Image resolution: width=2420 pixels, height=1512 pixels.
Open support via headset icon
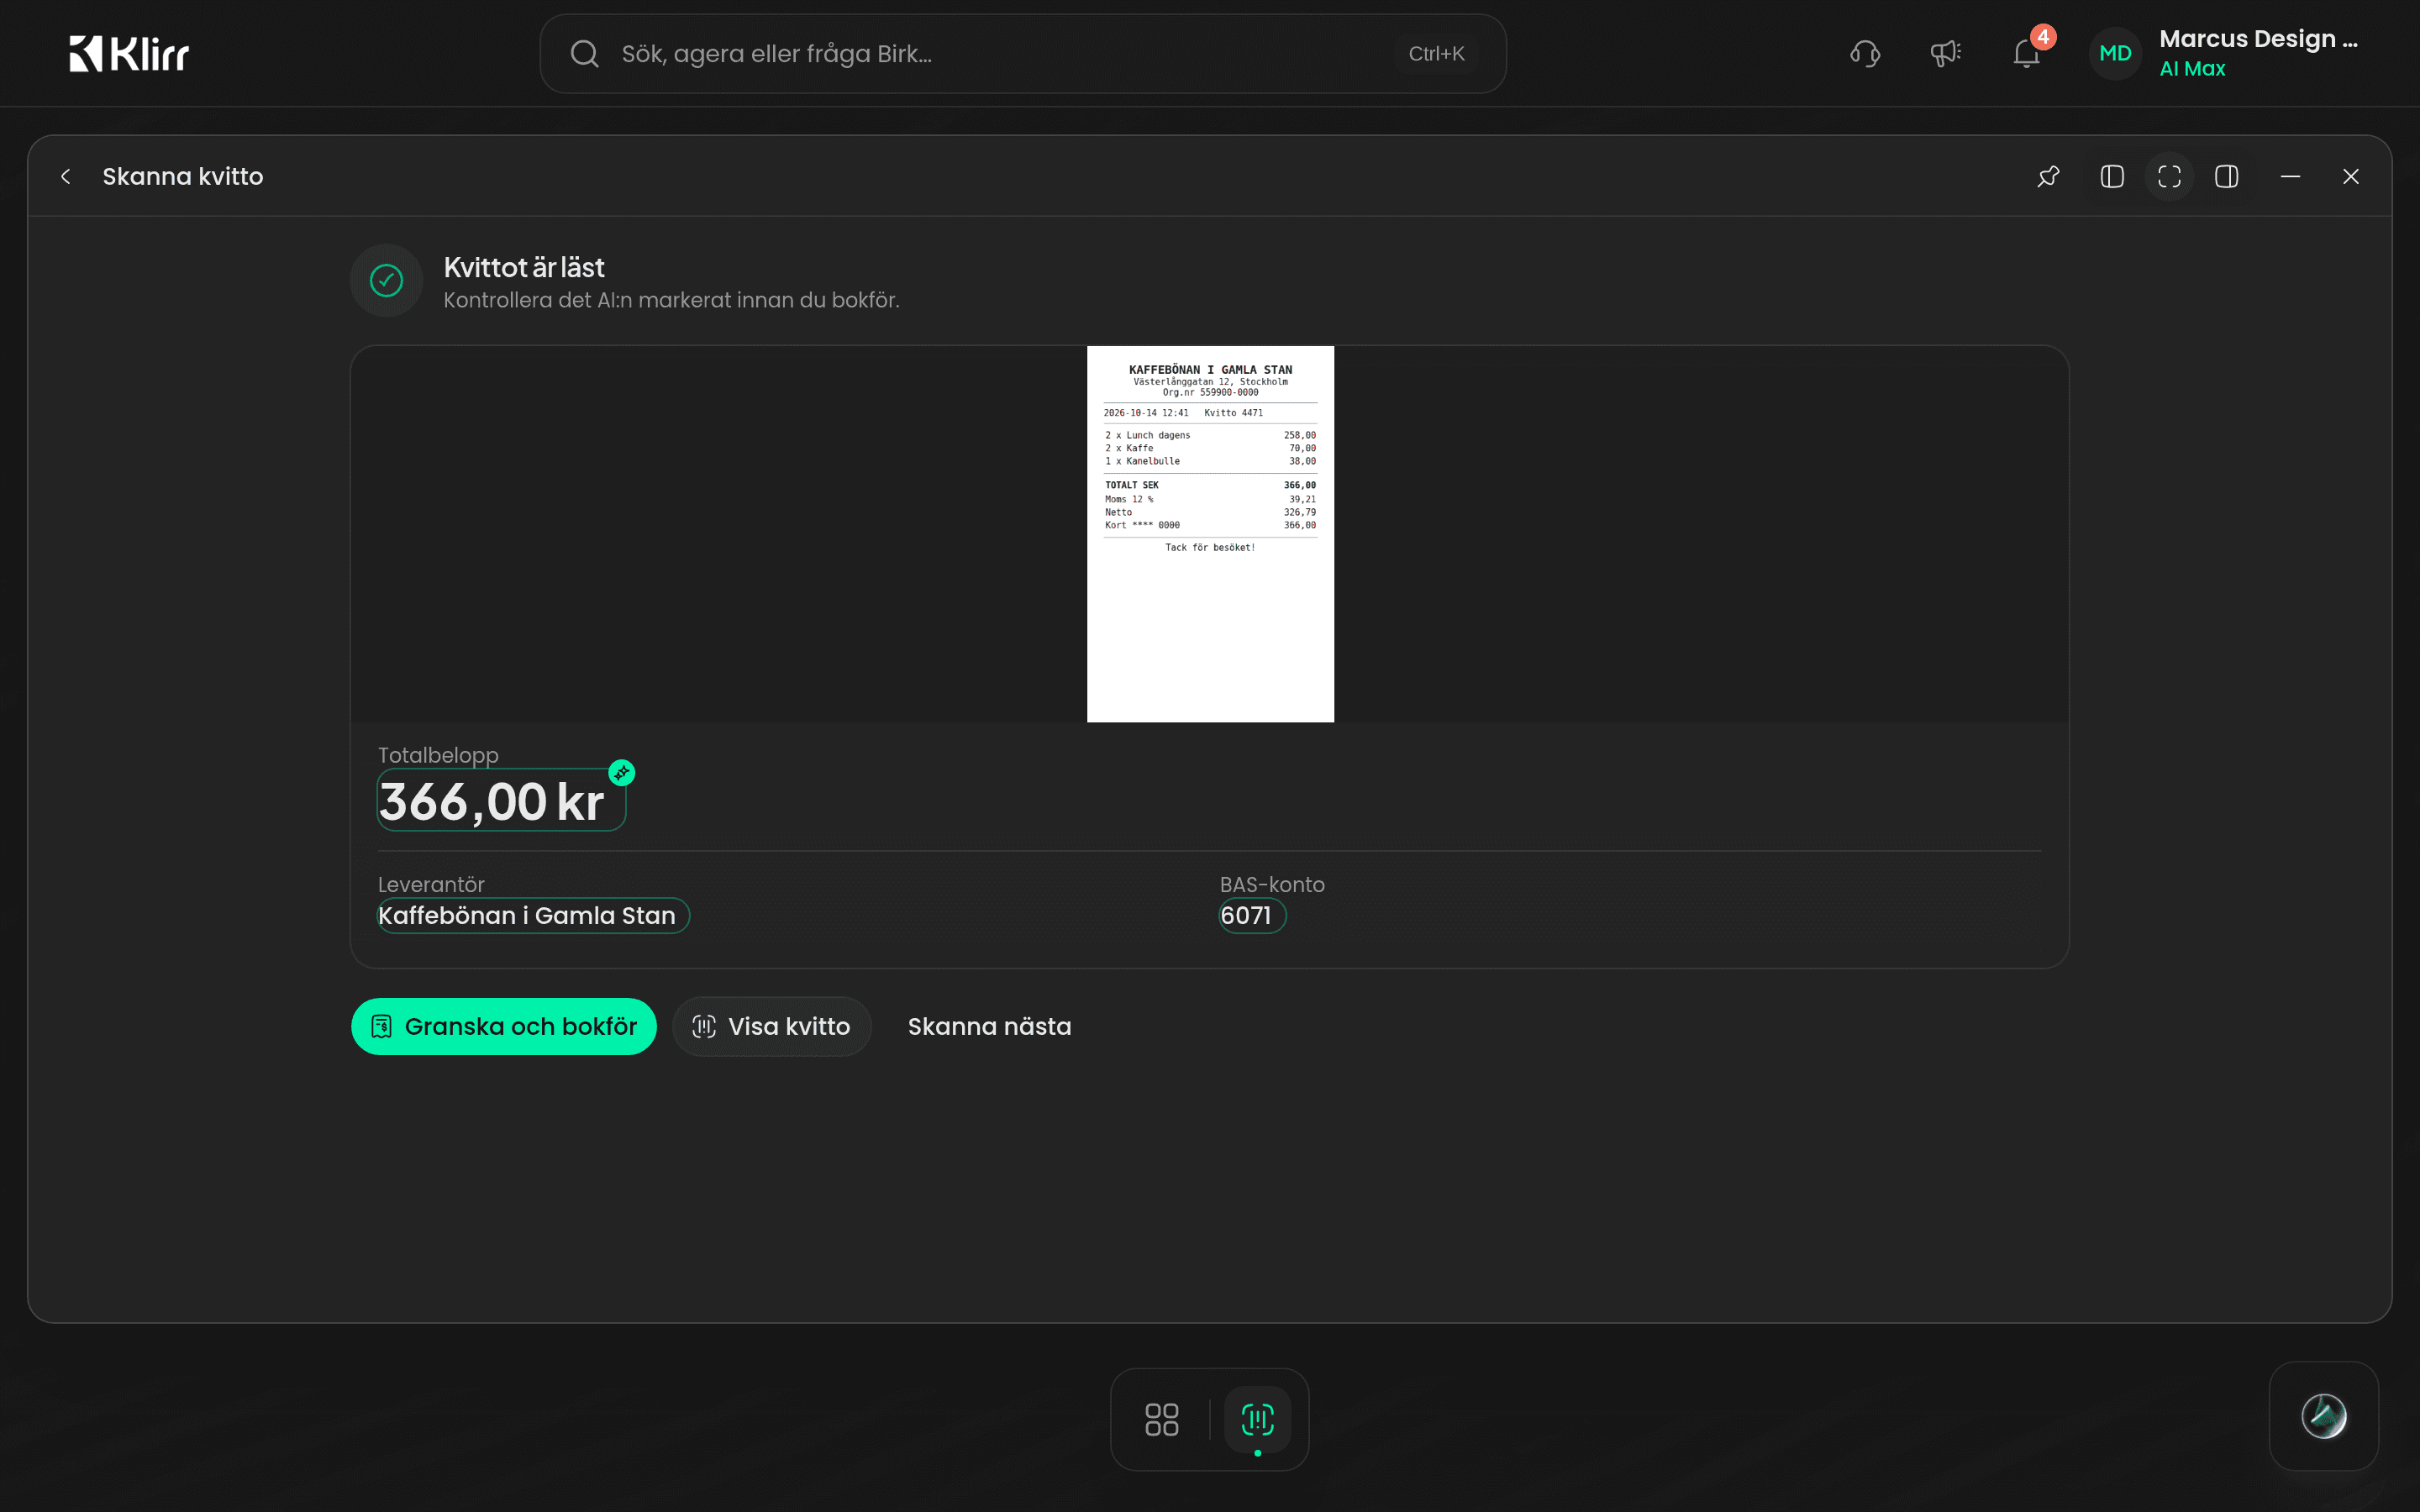(x=1865, y=54)
